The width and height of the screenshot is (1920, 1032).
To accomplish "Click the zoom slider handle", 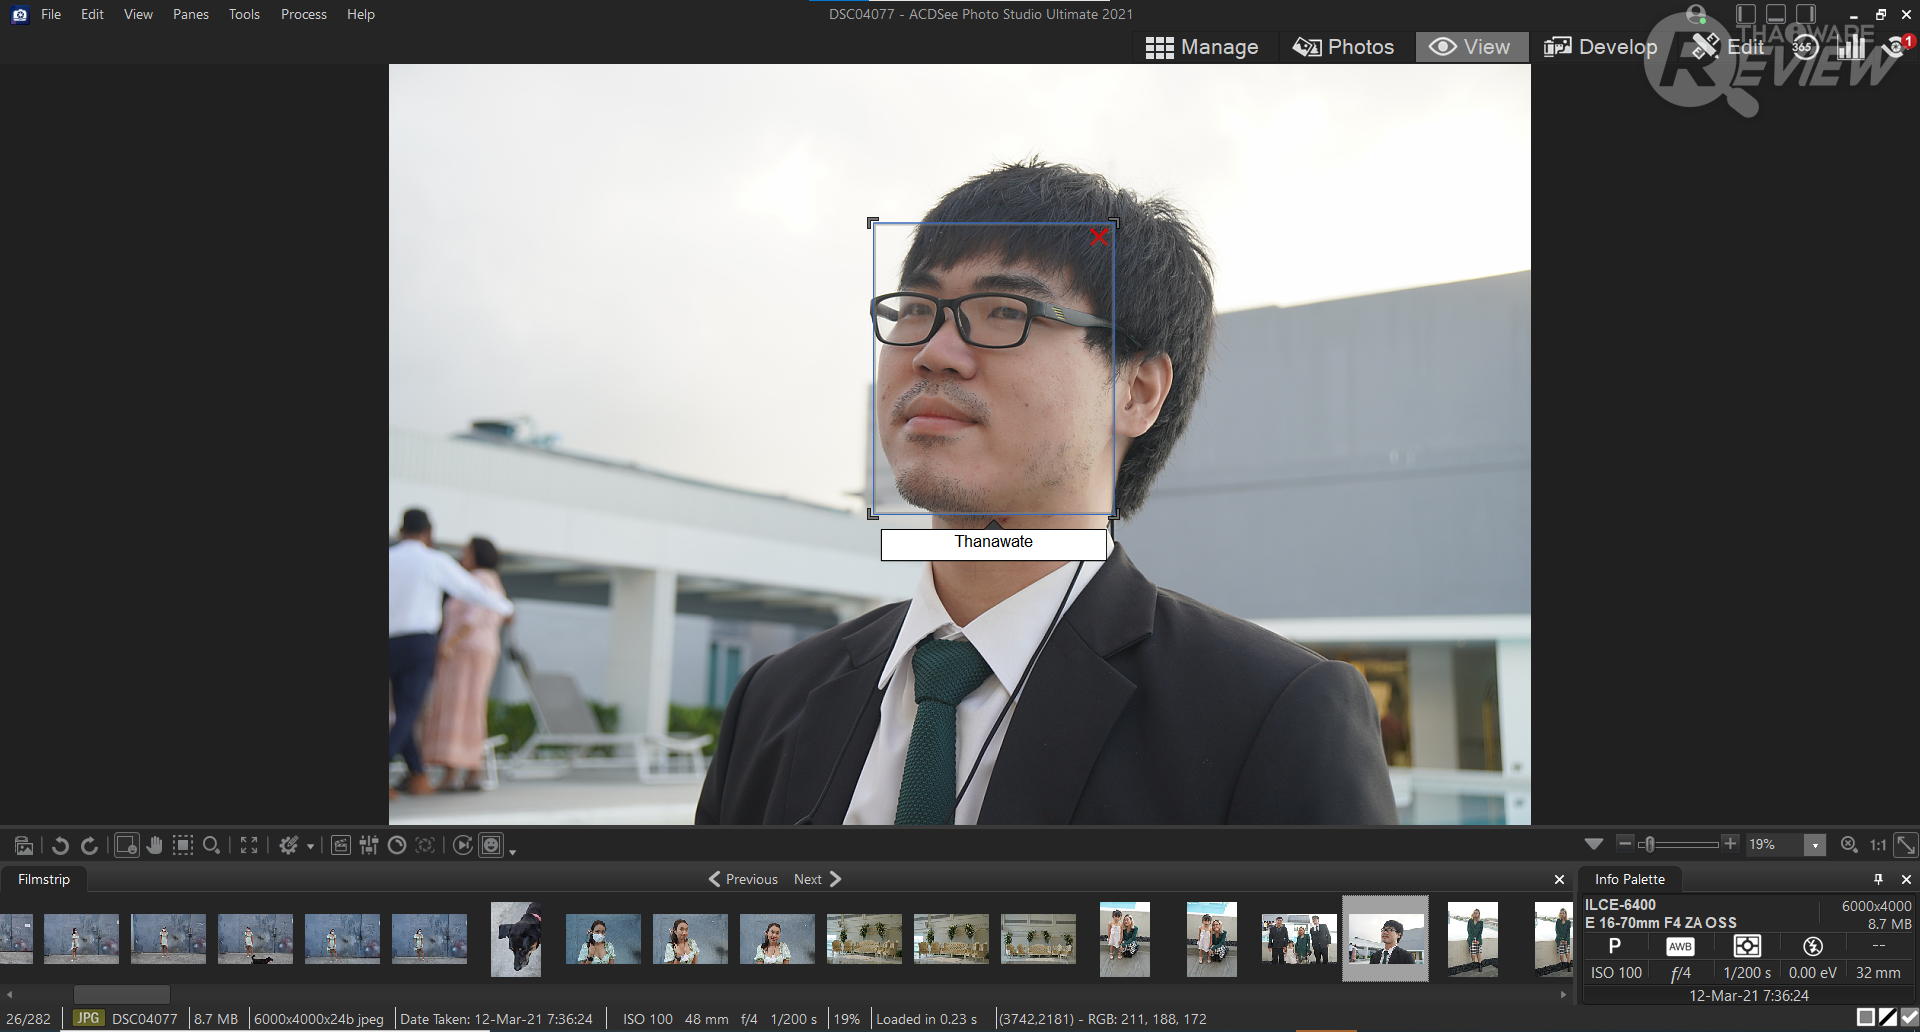I will [x=1648, y=844].
